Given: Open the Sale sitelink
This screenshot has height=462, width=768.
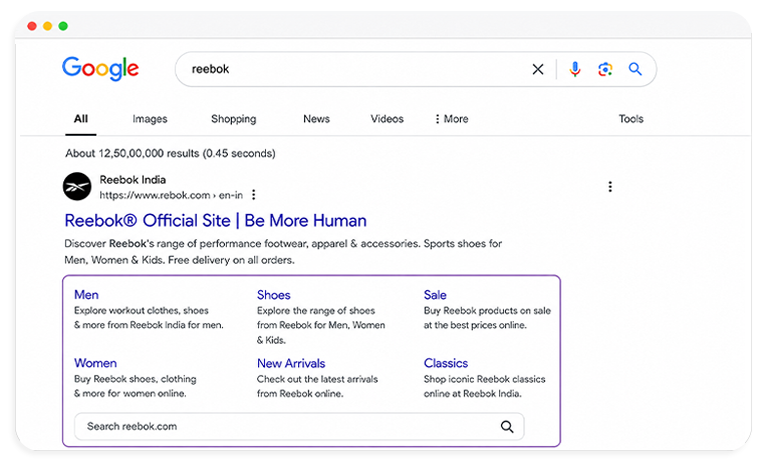Looking at the screenshot, I should pos(435,295).
